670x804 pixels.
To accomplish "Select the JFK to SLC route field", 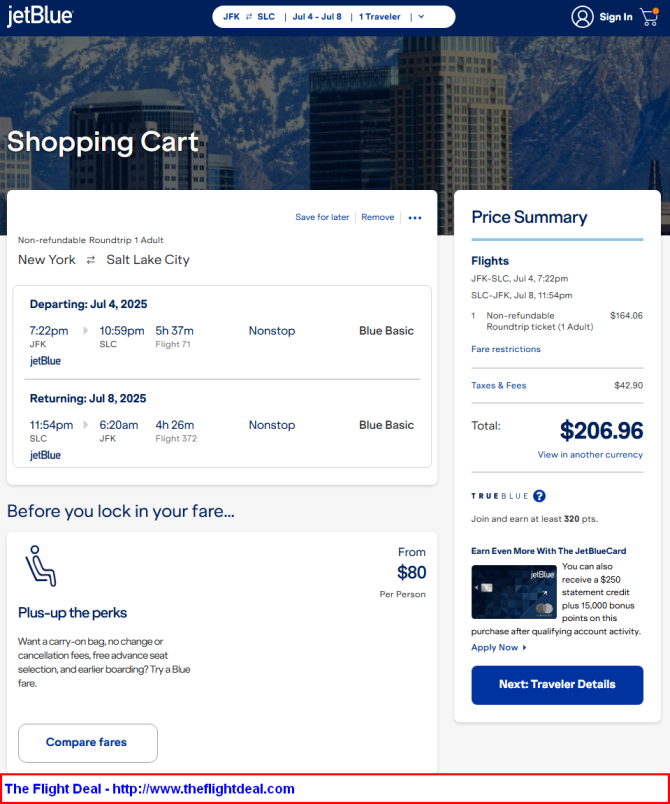I will pos(249,17).
